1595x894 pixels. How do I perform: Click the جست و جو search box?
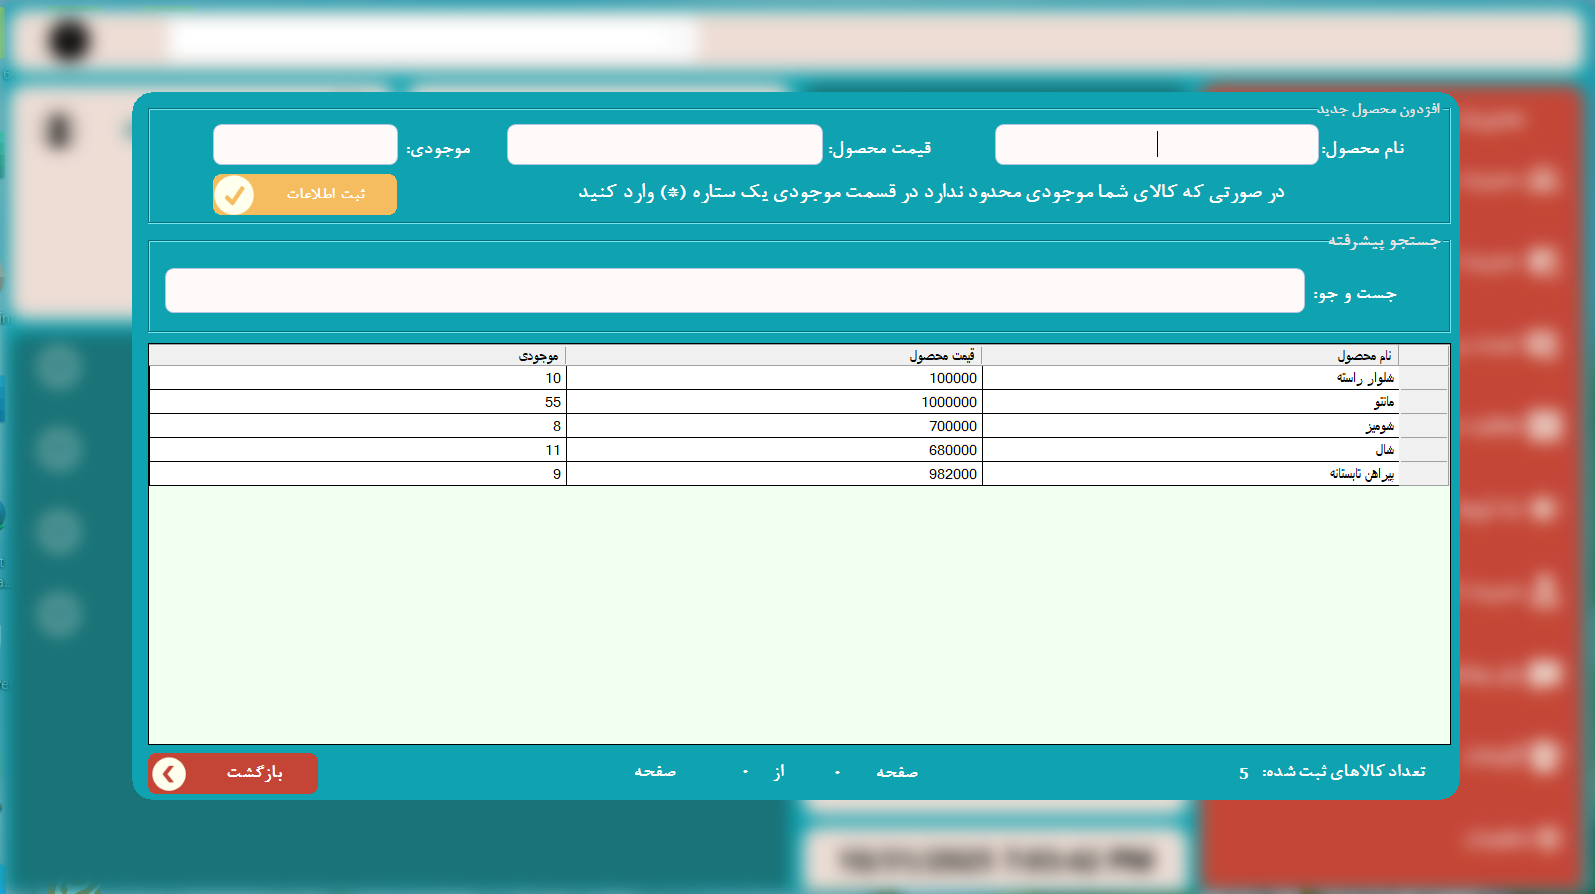(x=734, y=291)
